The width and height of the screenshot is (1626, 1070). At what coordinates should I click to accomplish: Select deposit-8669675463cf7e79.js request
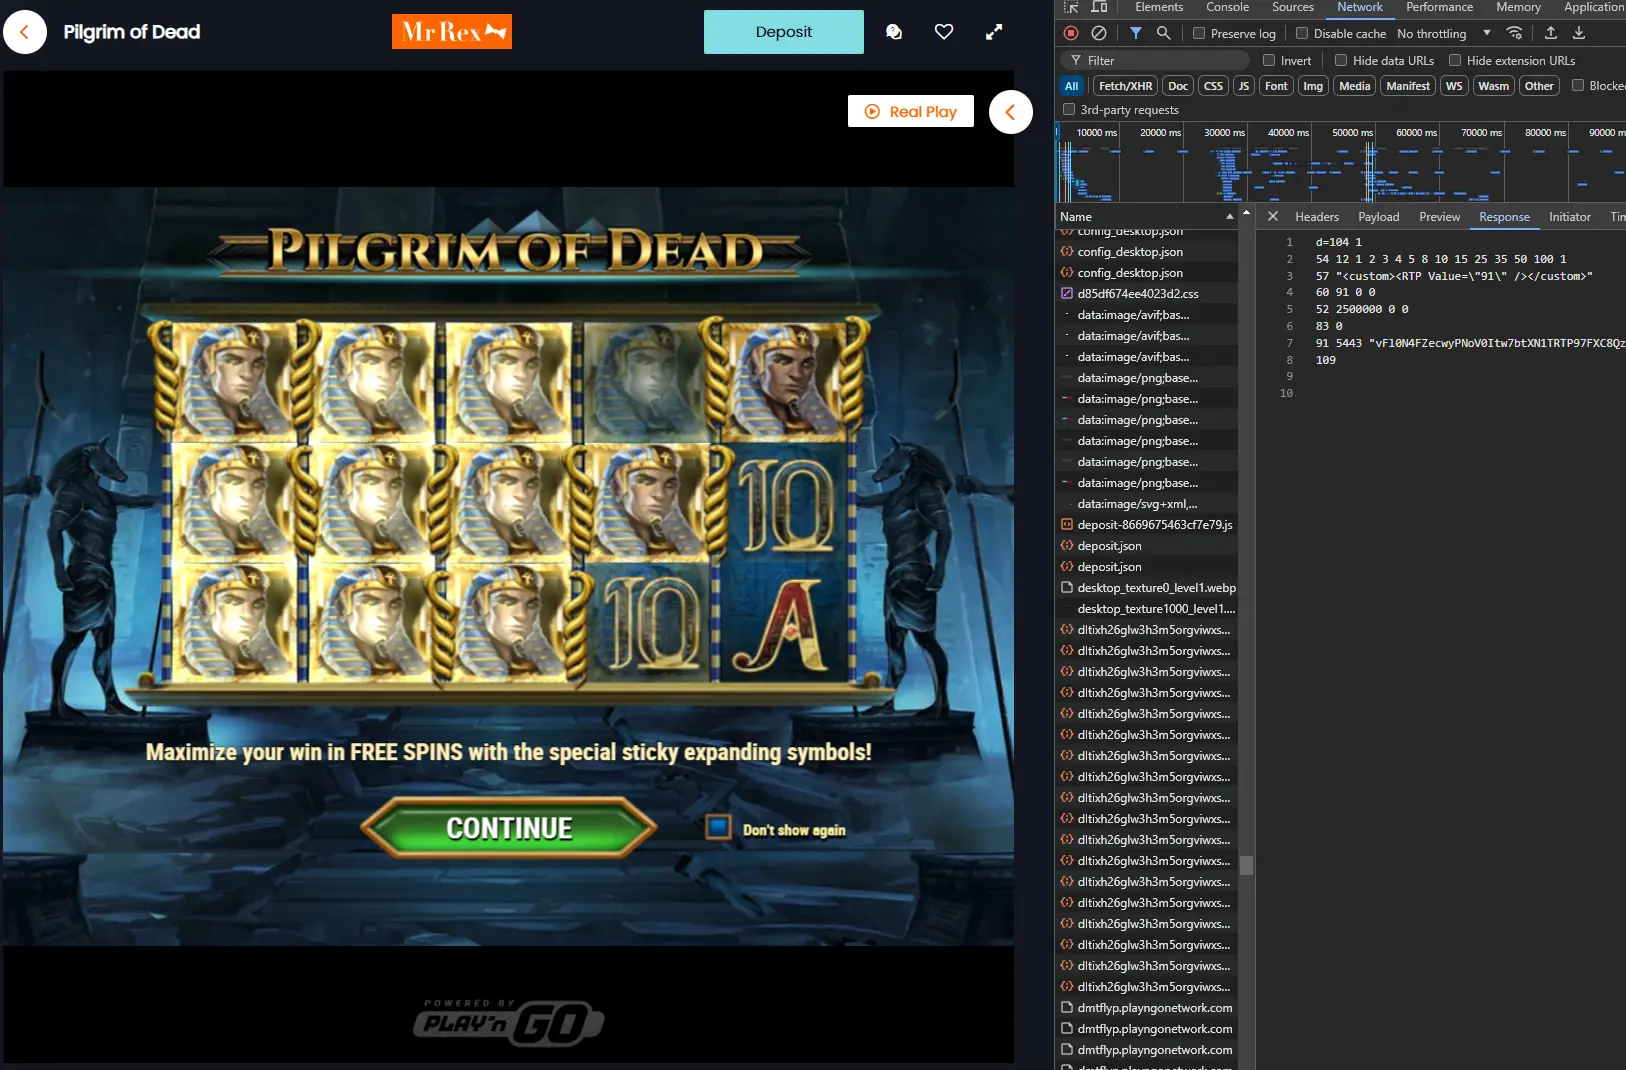(x=1148, y=525)
